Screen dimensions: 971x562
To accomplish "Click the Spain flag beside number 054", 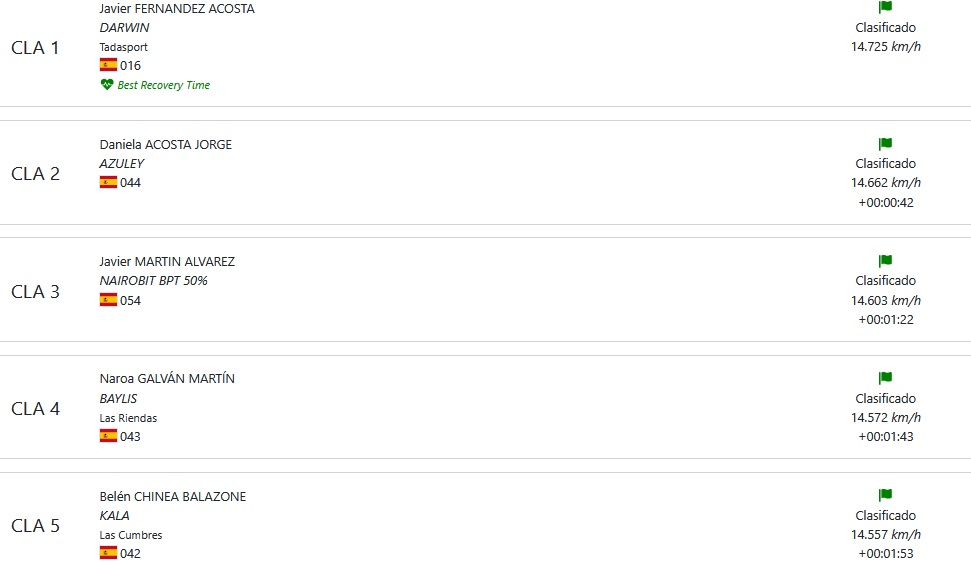I will (x=108, y=300).
